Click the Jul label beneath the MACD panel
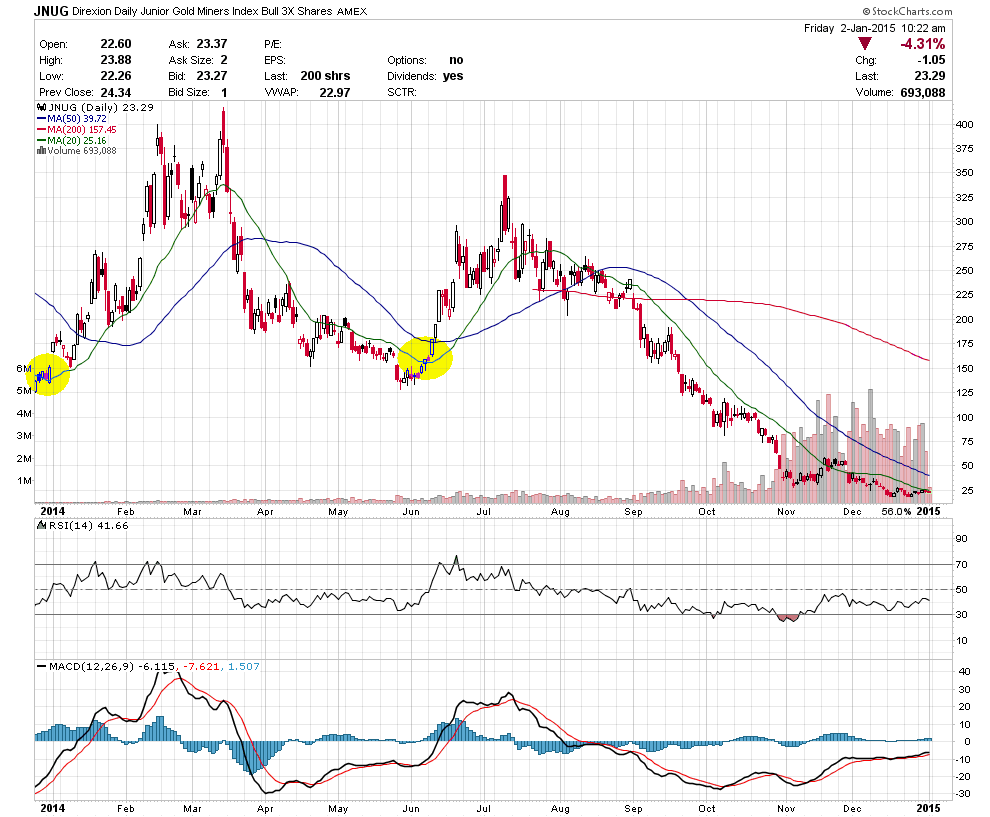Image resolution: width=990 pixels, height=817 pixels. coord(484,808)
